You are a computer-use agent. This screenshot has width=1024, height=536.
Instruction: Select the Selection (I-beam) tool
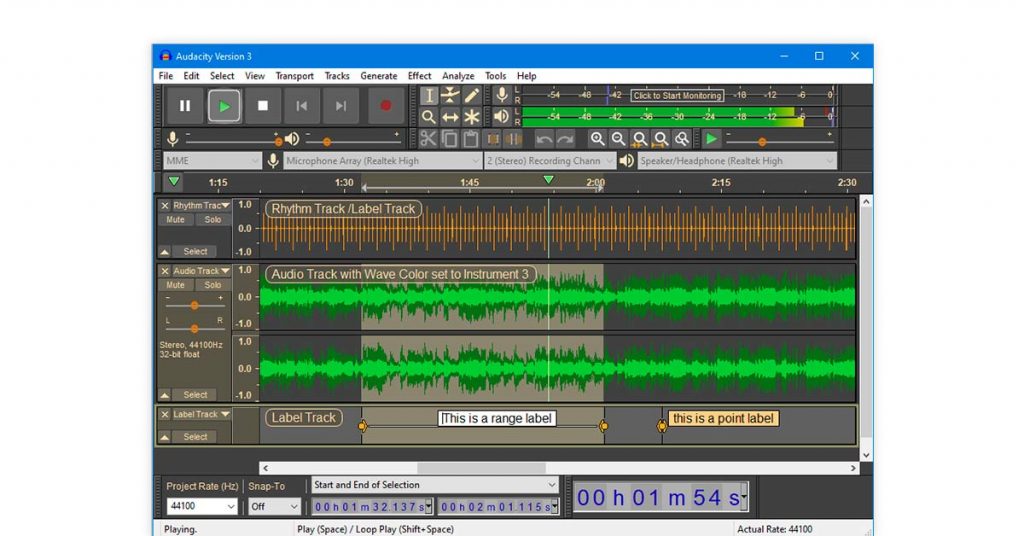pyautogui.click(x=428, y=95)
